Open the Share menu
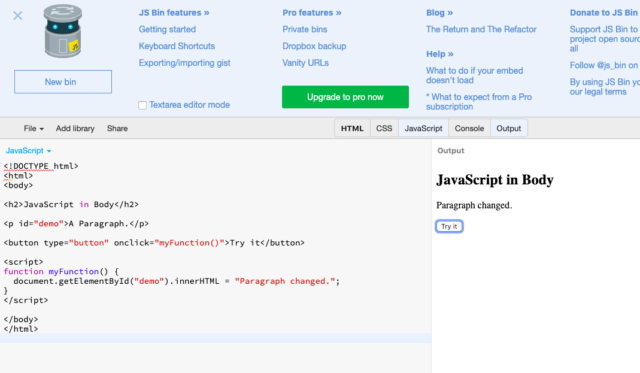The height and width of the screenshot is (373, 640). [117, 129]
